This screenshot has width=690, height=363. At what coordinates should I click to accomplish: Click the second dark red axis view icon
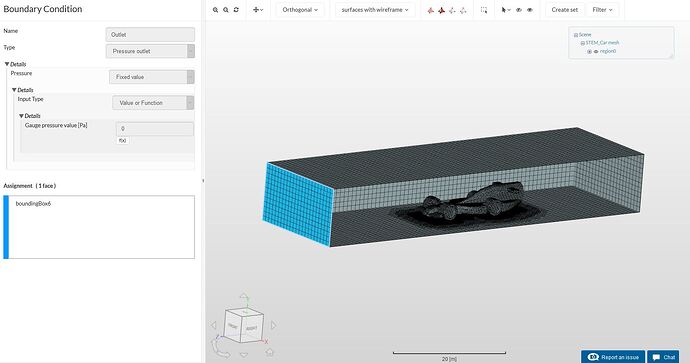[x=441, y=10]
